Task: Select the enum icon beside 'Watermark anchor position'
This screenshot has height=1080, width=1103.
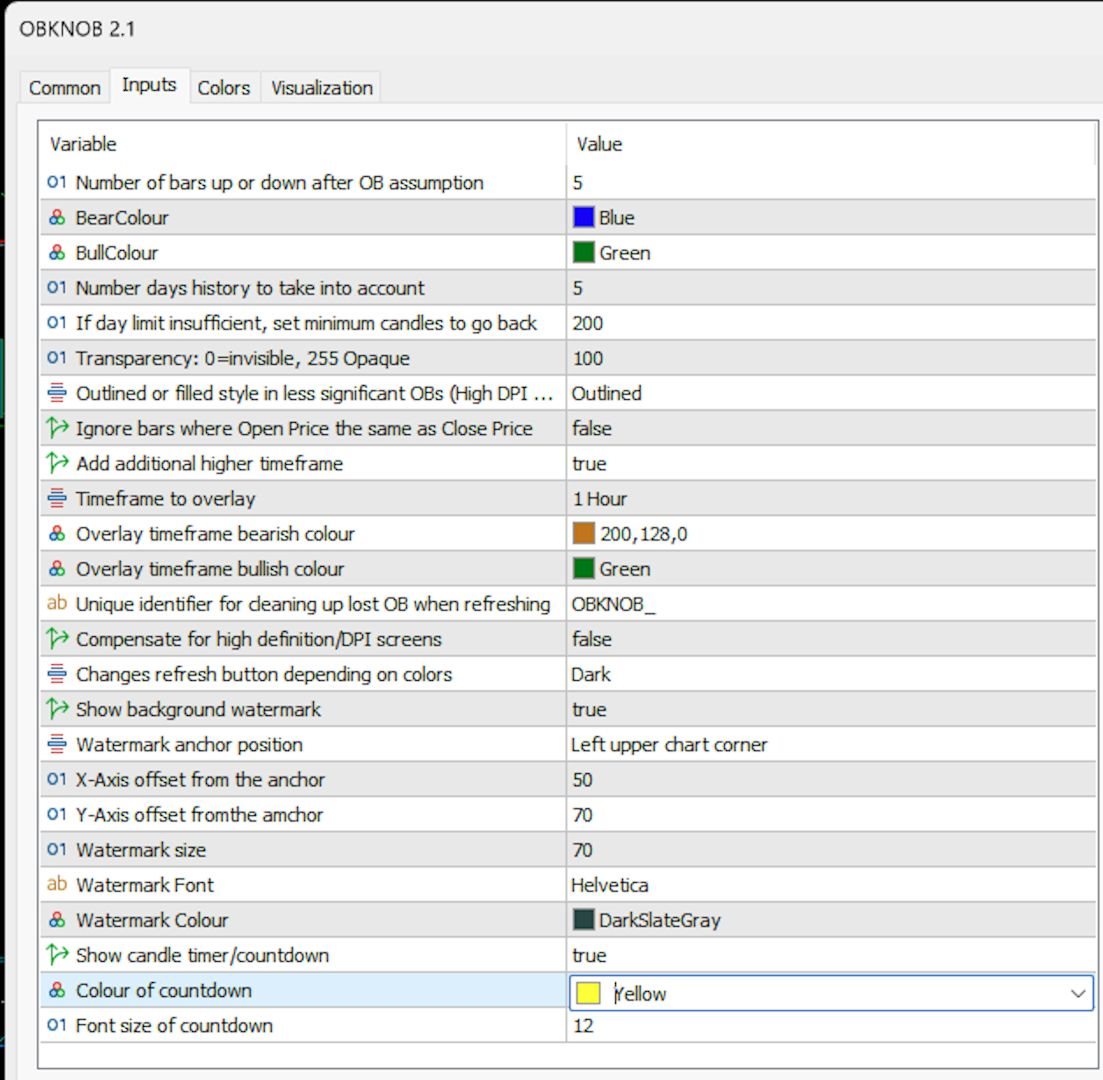Action: pos(57,744)
